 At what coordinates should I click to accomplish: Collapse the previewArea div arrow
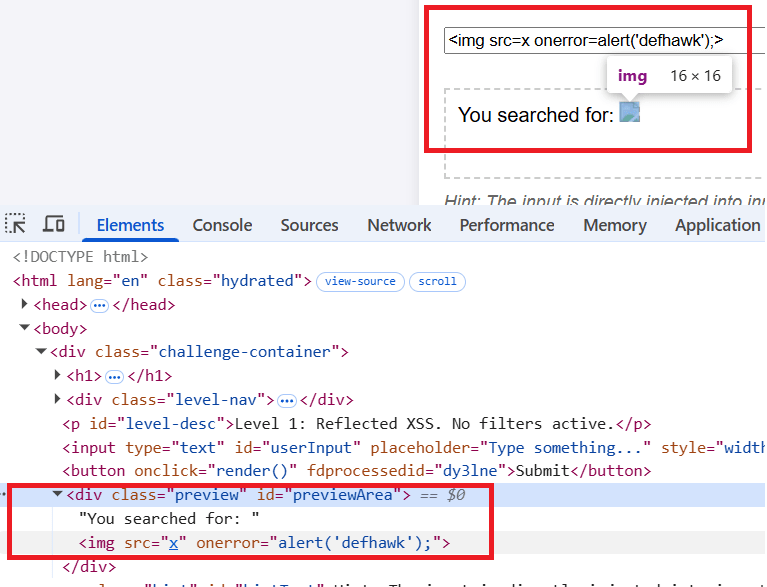click(57, 495)
